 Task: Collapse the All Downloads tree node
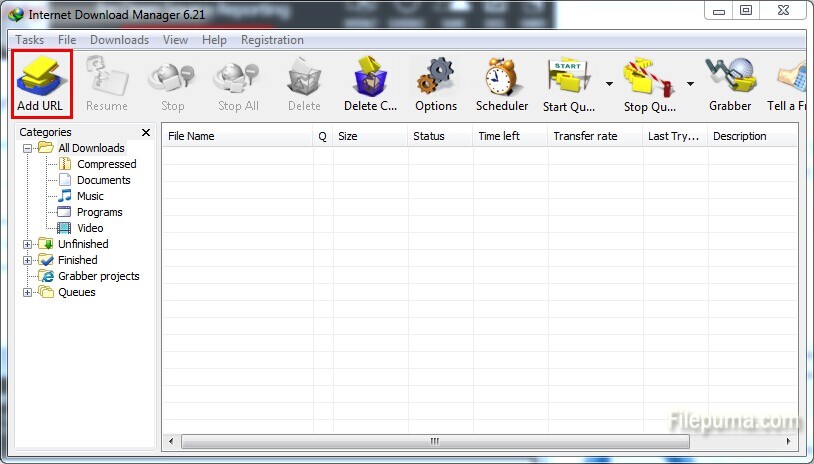pos(28,148)
